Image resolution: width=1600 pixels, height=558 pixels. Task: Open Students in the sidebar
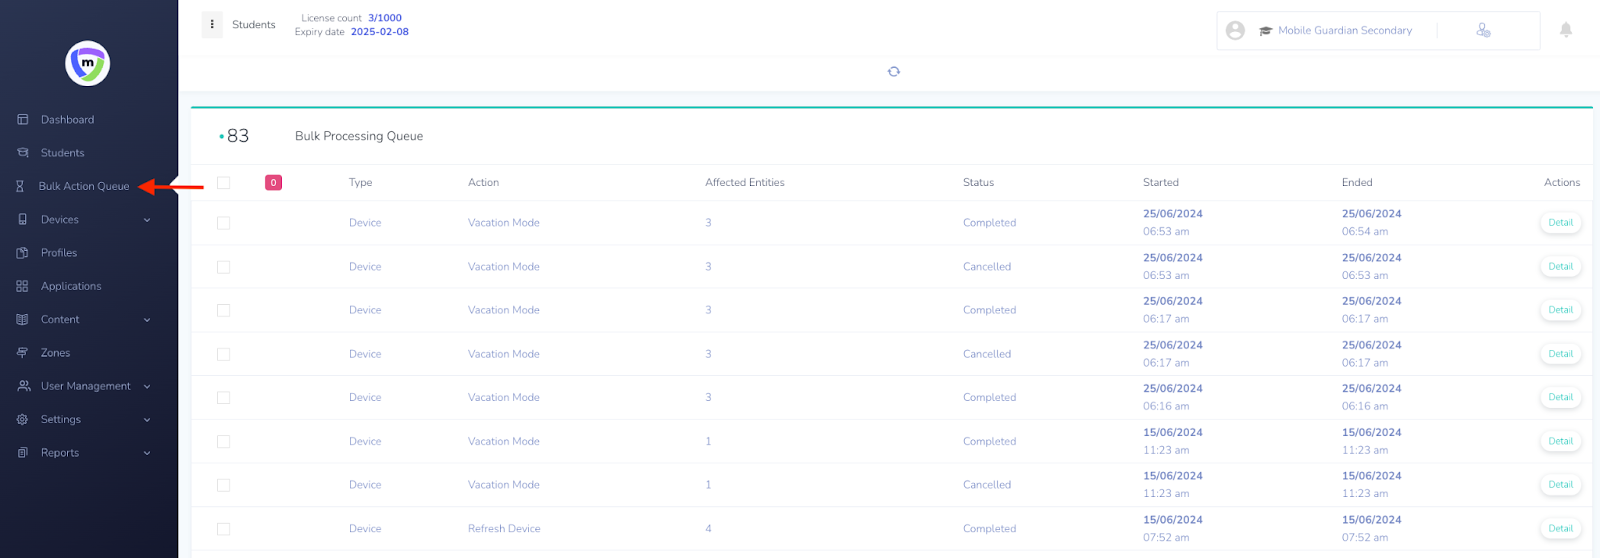(x=62, y=153)
